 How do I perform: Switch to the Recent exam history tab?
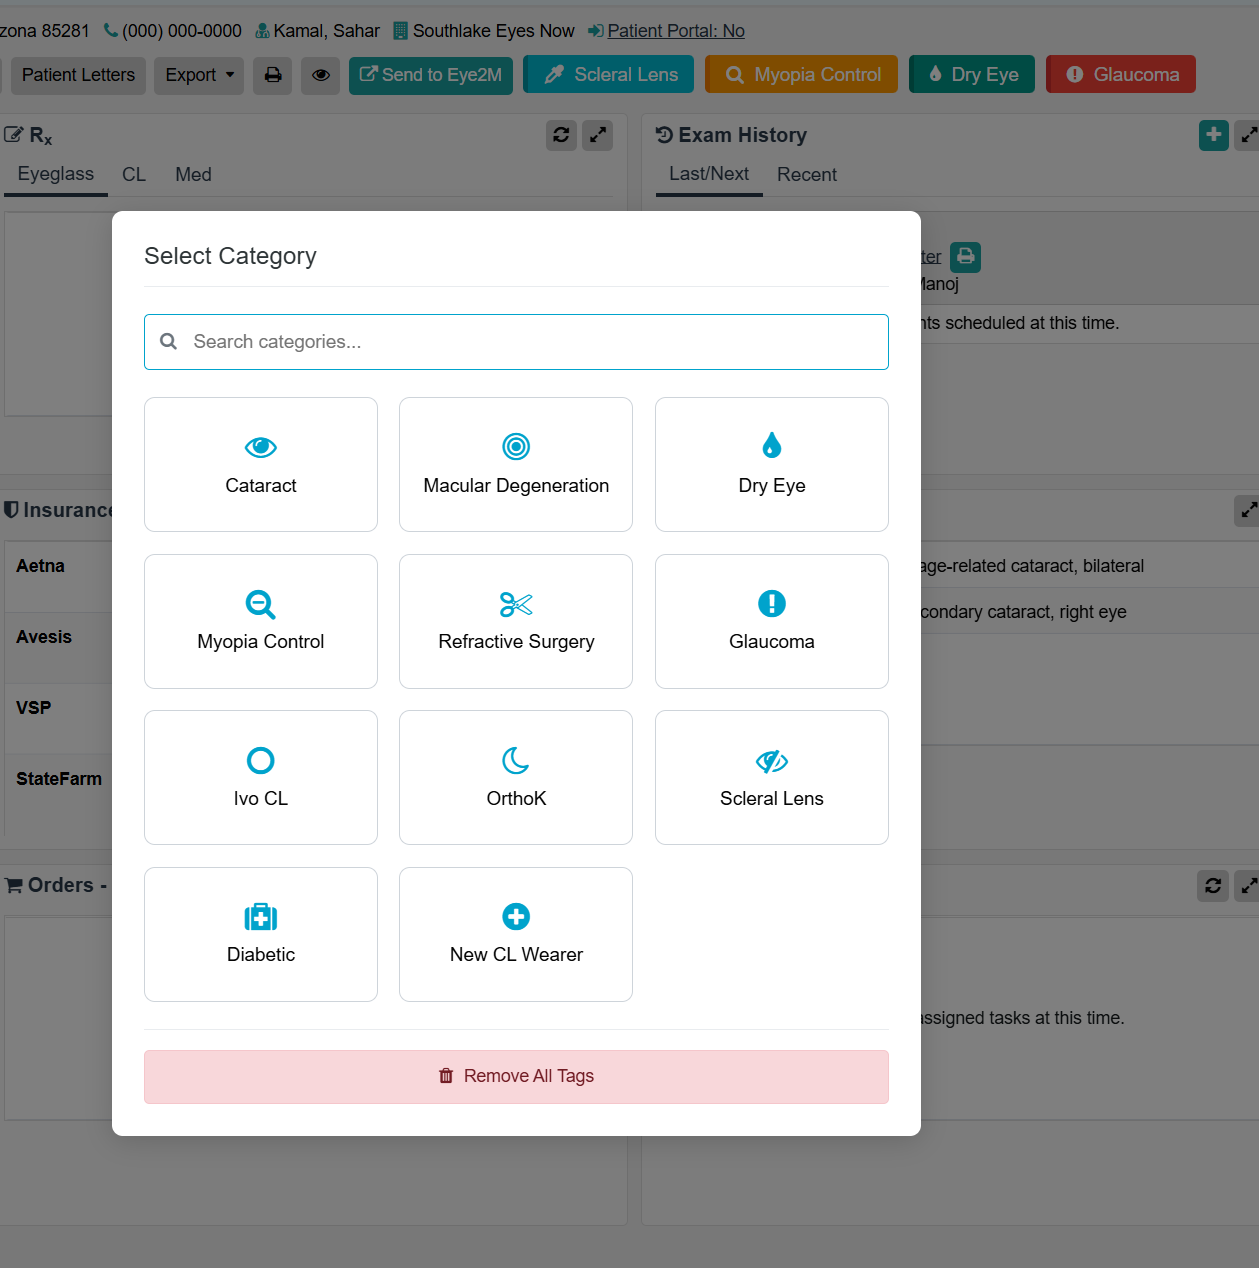coord(806,174)
